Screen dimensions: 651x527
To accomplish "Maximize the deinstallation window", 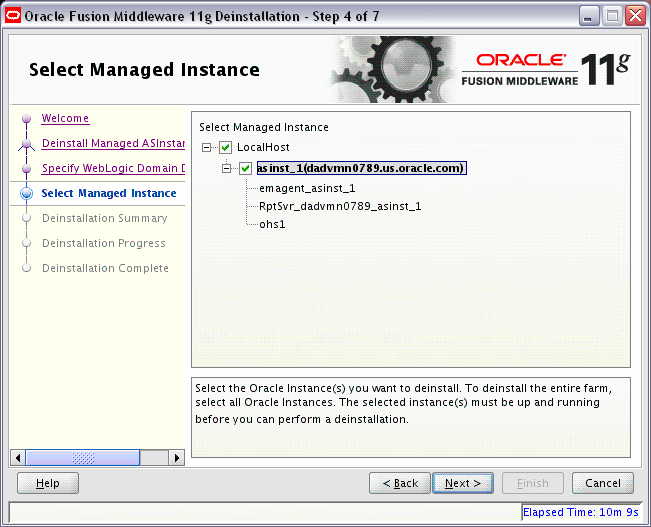I will [612, 17].
